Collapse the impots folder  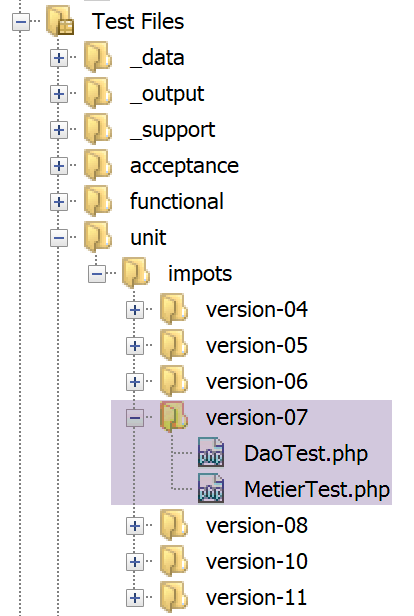click(x=97, y=273)
